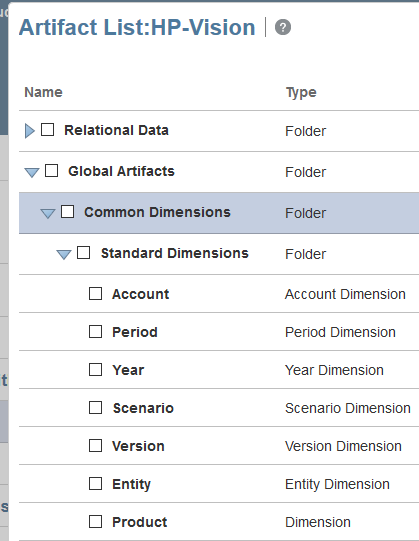Tick the Entity dimension checkbox

(96, 484)
